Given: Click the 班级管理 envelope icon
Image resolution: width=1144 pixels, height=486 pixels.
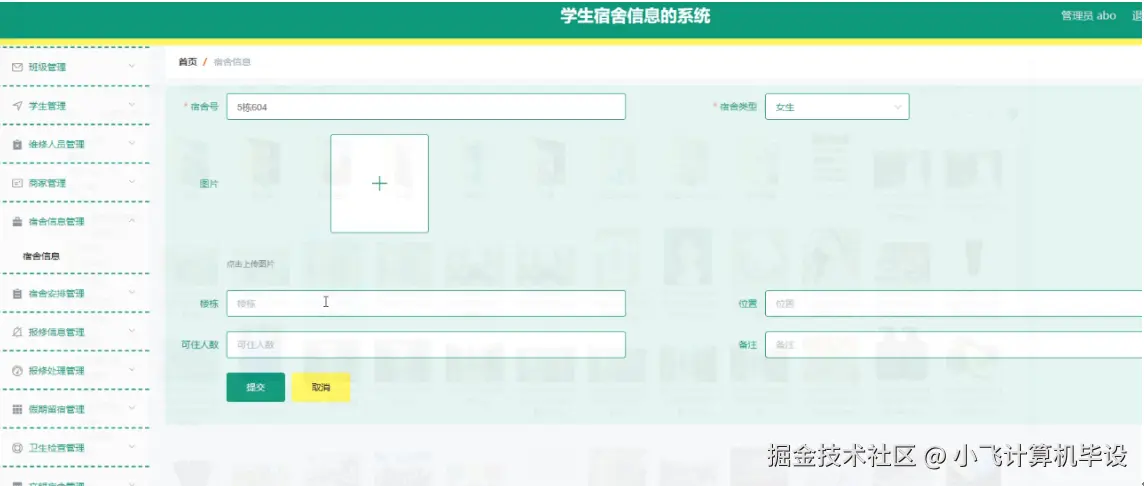Looking at the screenshot, I should click(18, 67).
